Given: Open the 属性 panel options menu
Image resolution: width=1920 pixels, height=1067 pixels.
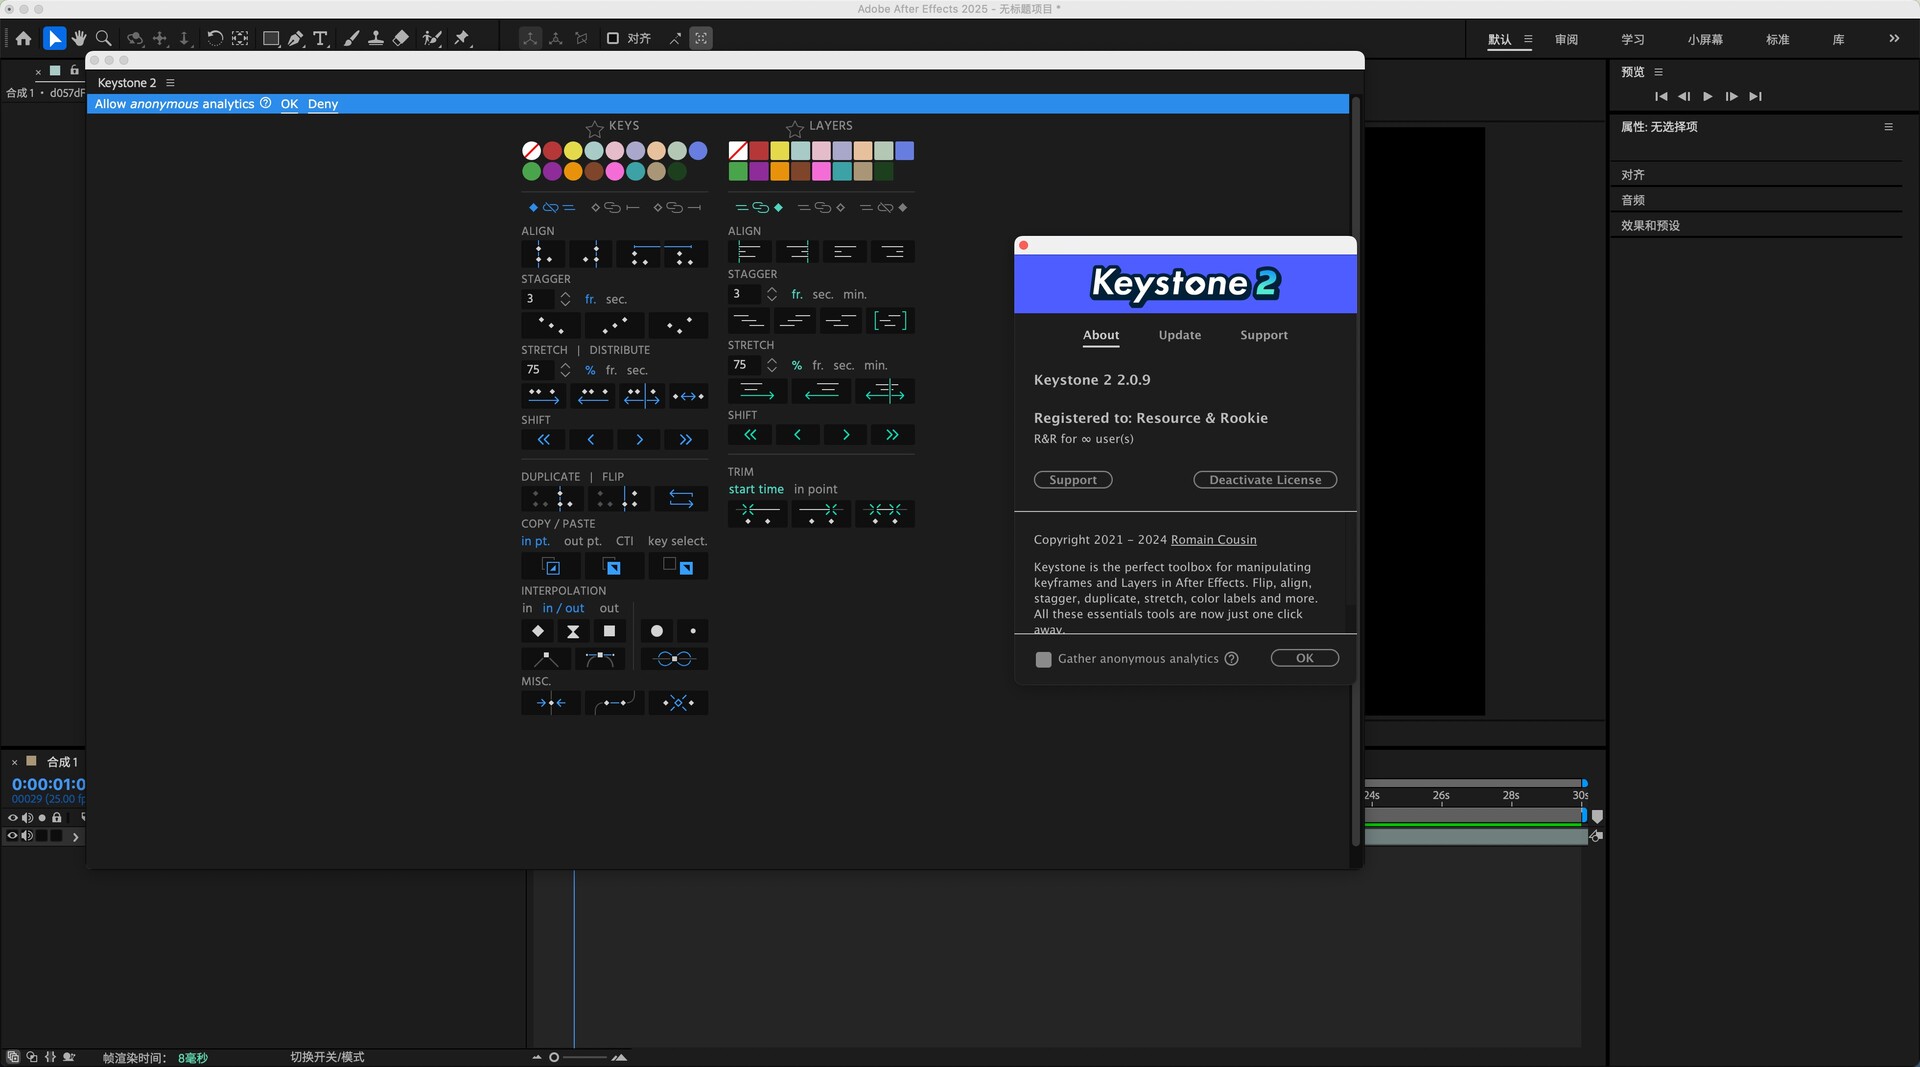Looking at the screenshot, I should (1889, 127).
